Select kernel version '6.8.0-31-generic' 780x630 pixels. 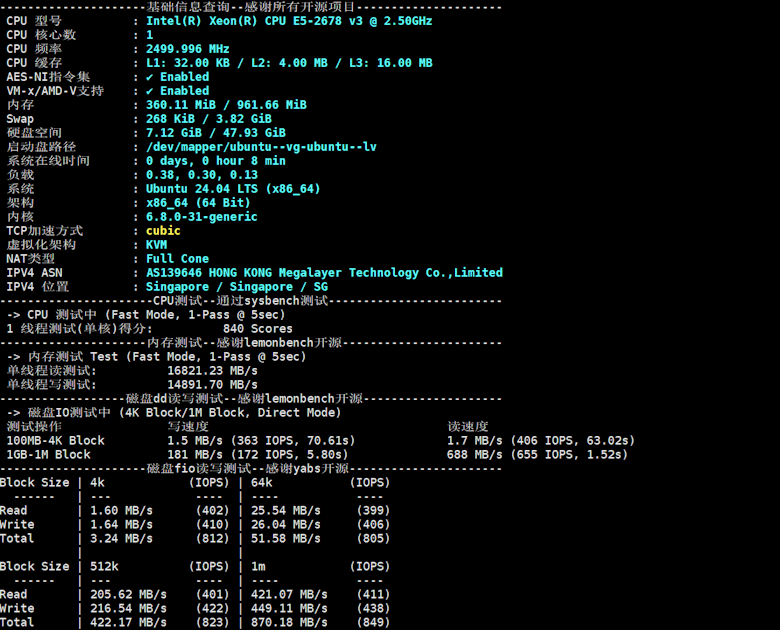(x=201, y=217)
